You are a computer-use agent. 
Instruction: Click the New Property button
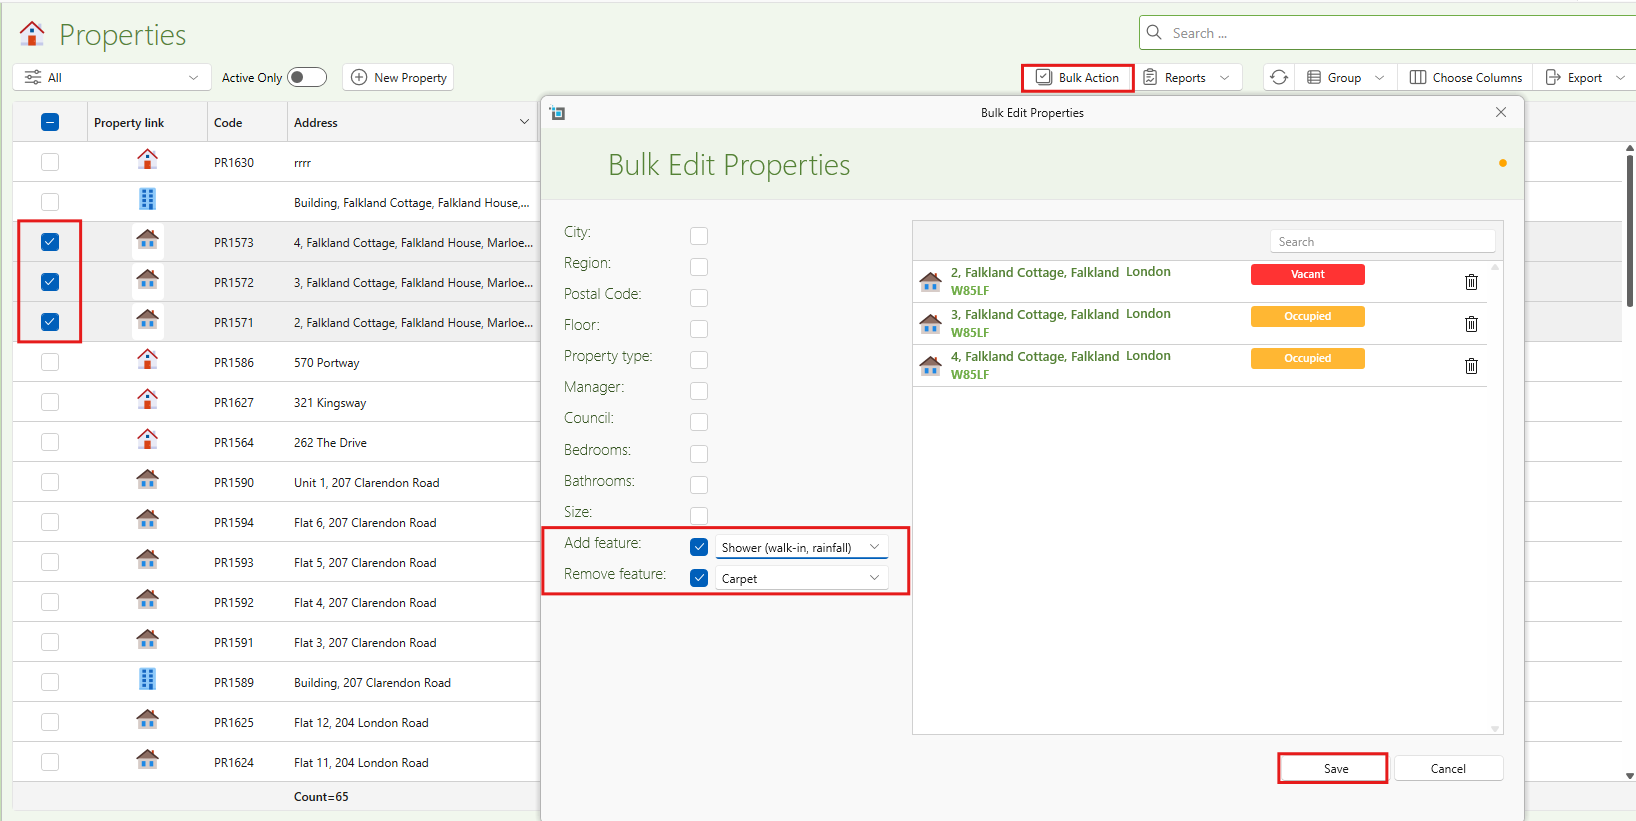pyautogui.click(x=398, y=77)
